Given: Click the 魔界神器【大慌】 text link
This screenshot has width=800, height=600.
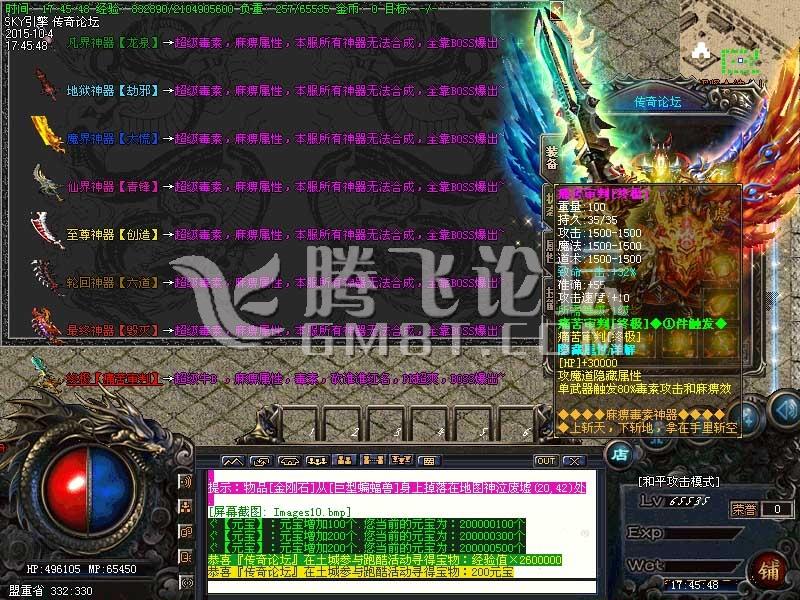Looking at the screenshot, I should point(113,139).
